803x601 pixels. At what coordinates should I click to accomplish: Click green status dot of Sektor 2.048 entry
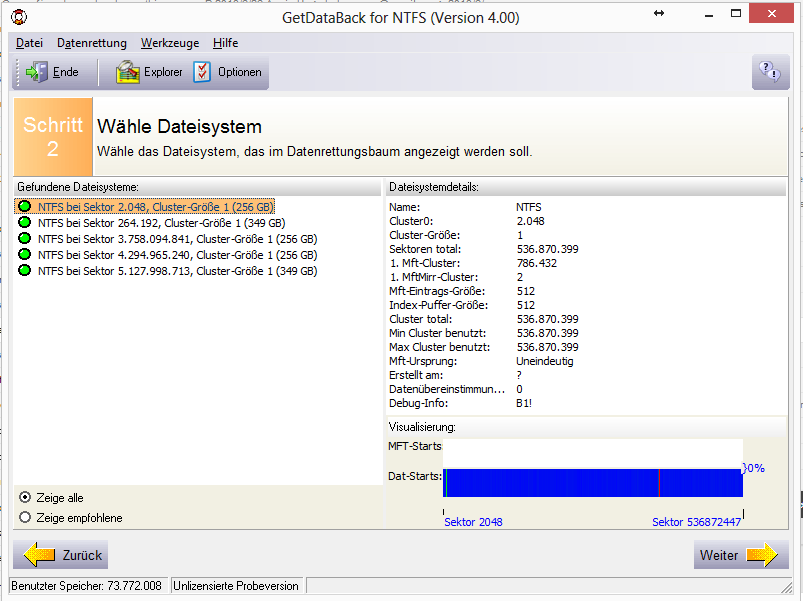click(24, 206)
